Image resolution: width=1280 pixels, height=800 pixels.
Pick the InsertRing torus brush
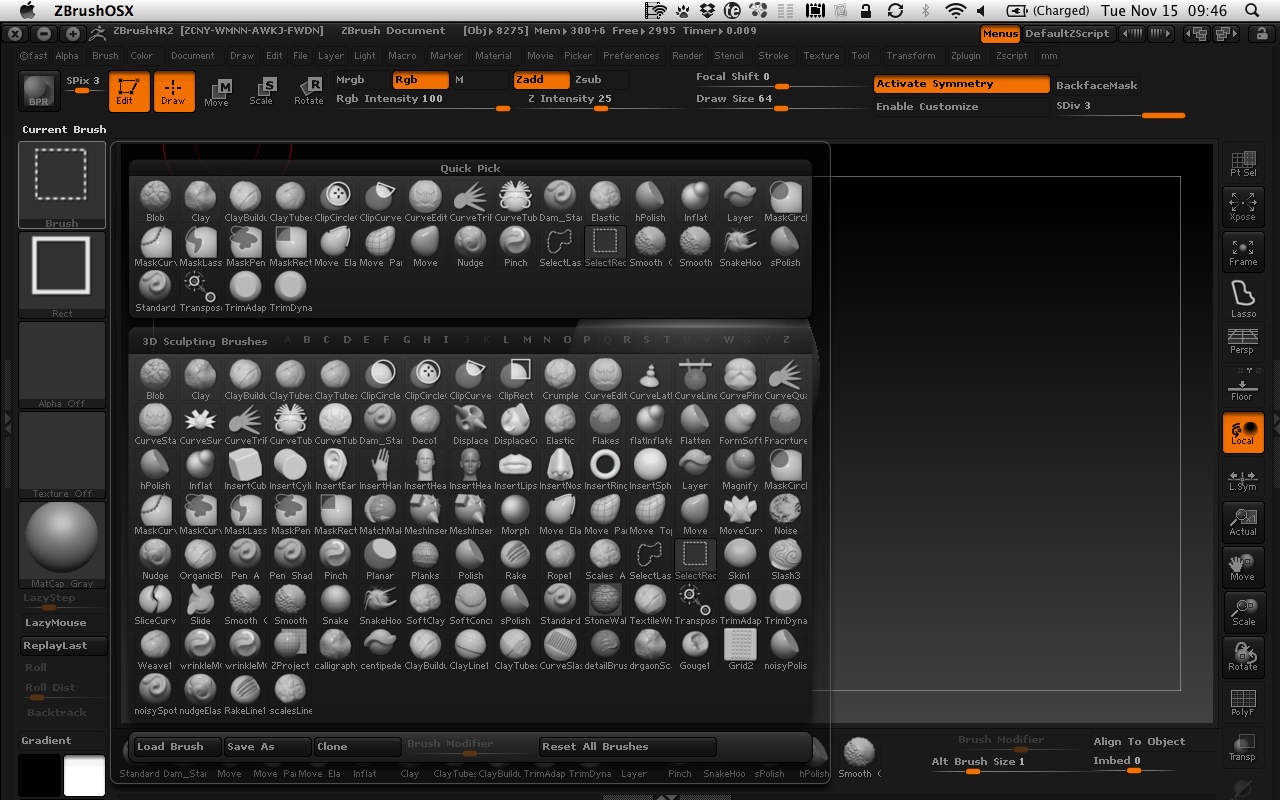605,470
